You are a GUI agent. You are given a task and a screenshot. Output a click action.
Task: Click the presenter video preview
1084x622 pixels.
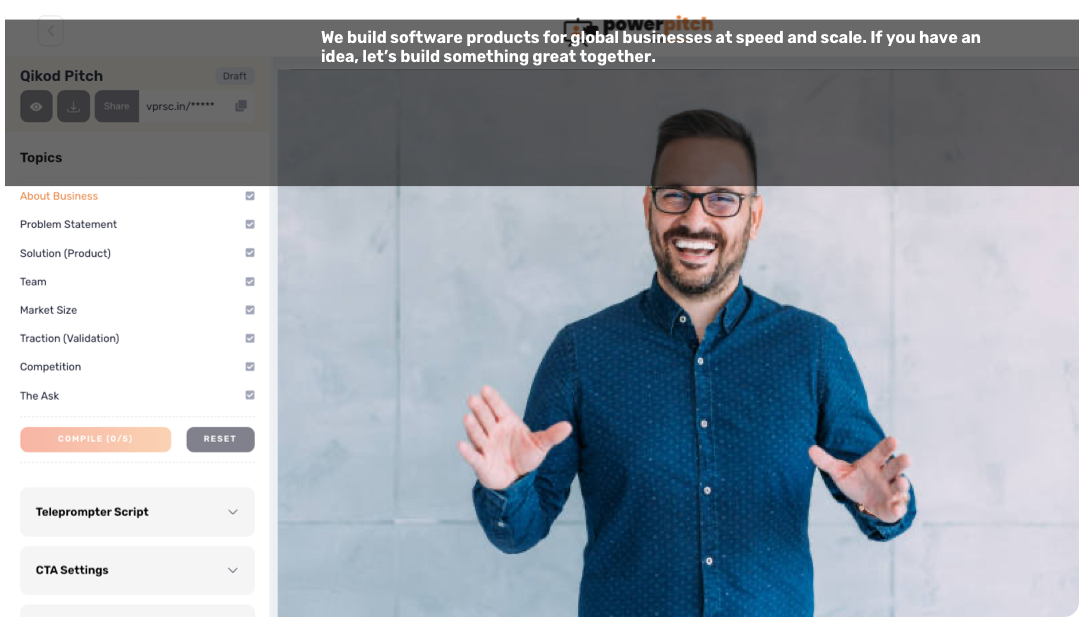pos(678,343)
